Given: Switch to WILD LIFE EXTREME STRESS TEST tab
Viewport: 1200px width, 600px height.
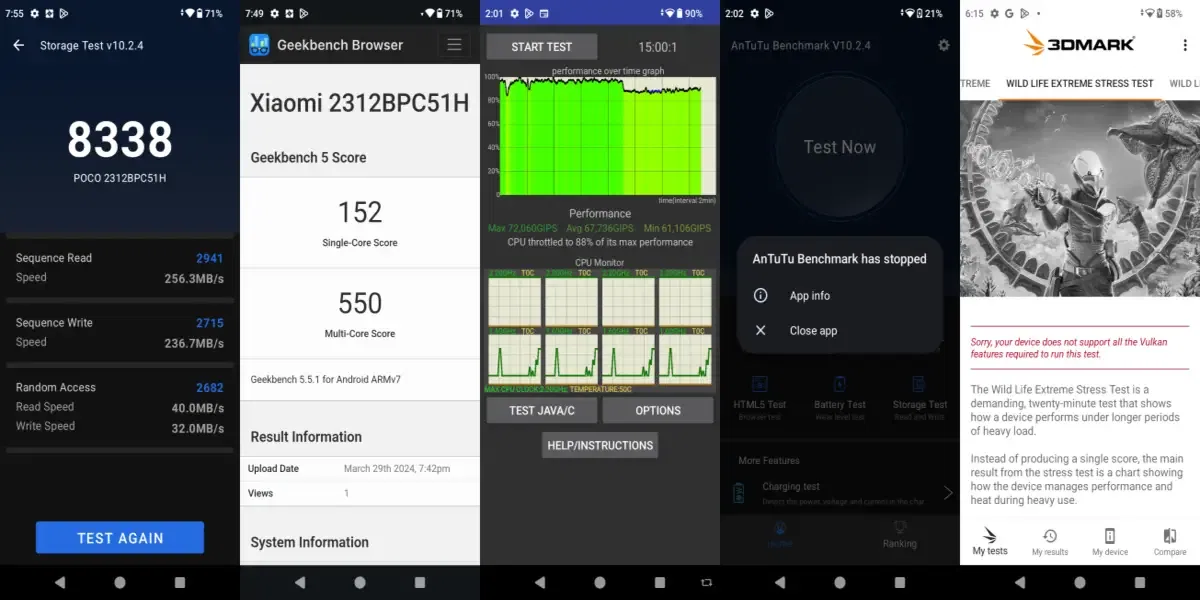Looking at the screenshot, I should 1079,83.
